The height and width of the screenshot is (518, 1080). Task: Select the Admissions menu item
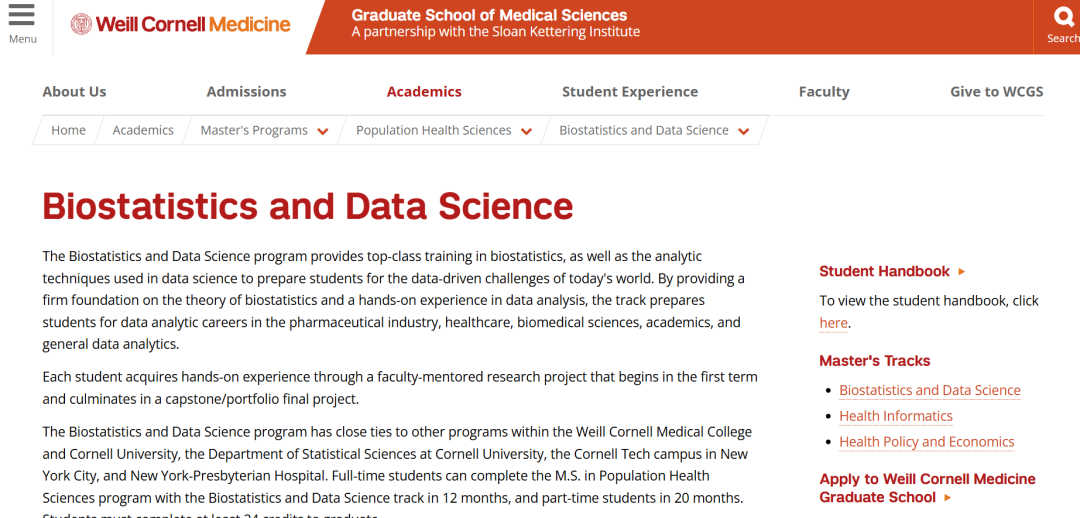click(246, 91)
